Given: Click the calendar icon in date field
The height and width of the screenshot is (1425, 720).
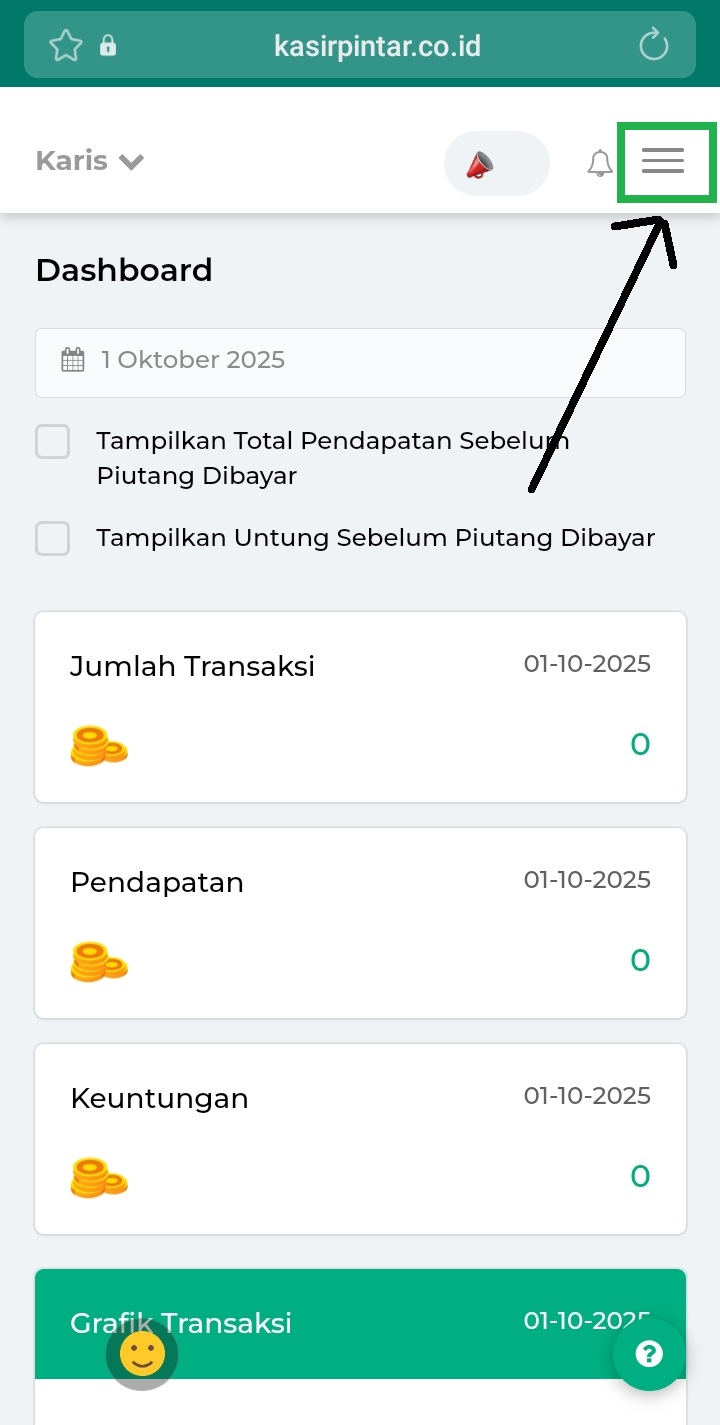Looking at the screenshot, I should pyautogui.click(x=73, y=360).
